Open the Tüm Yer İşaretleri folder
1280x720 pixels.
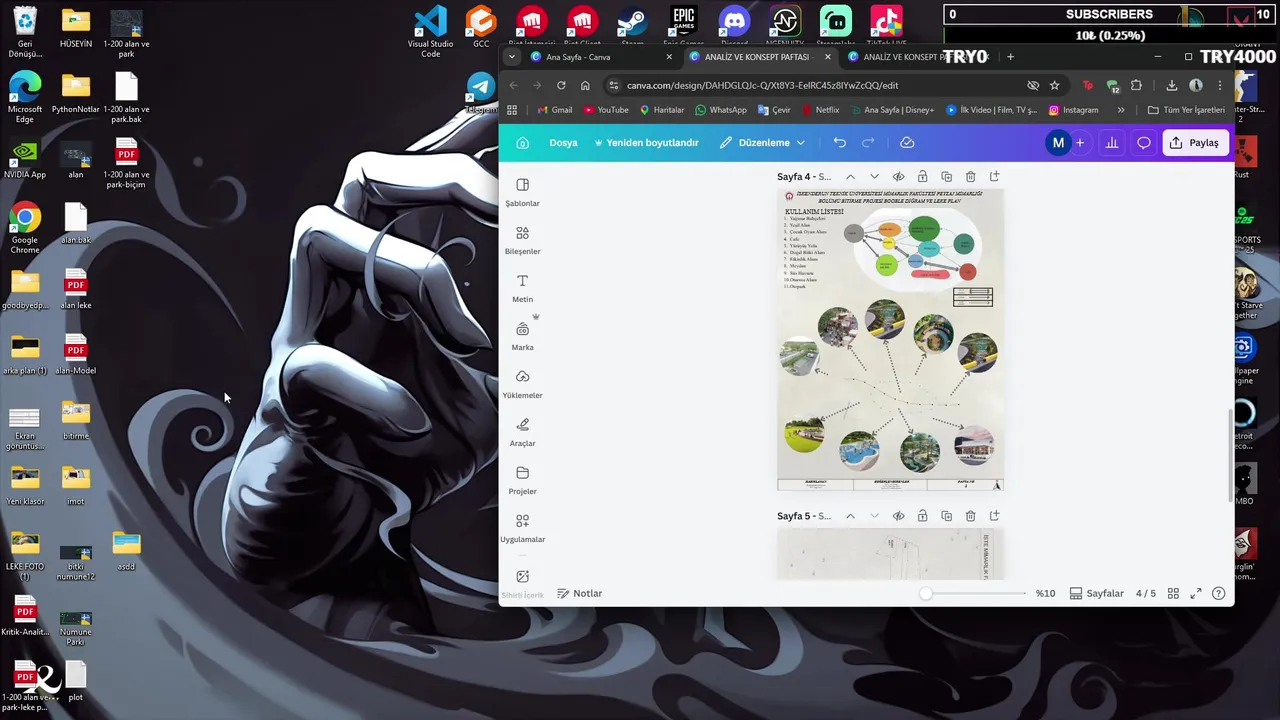point(1186,110)
